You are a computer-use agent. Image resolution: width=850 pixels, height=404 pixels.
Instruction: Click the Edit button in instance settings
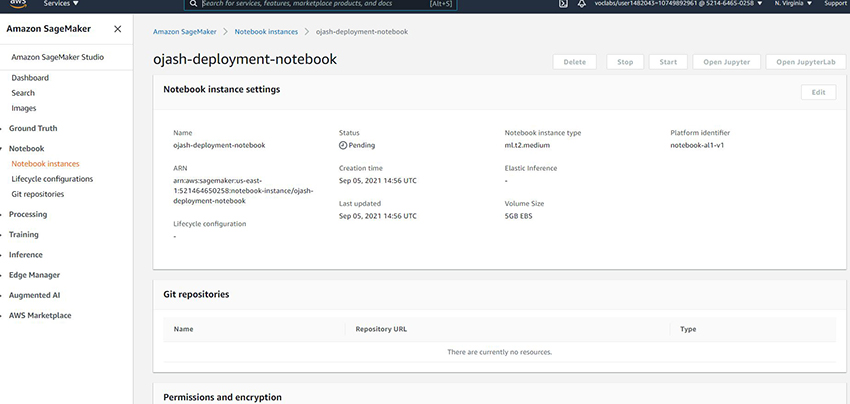[819, 92]
